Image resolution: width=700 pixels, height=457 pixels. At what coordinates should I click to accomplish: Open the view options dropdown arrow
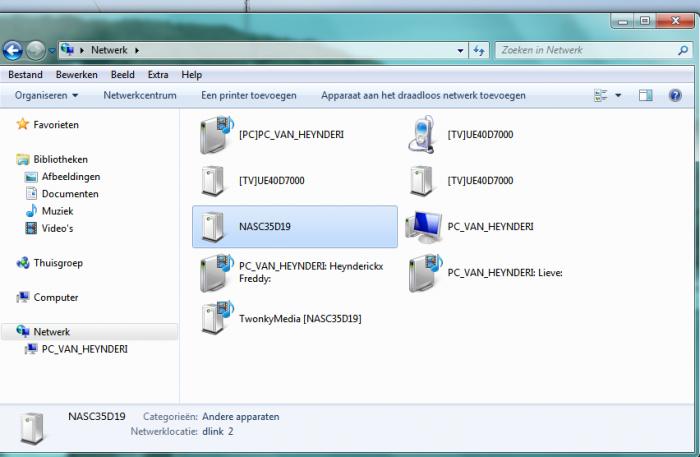(618, 95)
